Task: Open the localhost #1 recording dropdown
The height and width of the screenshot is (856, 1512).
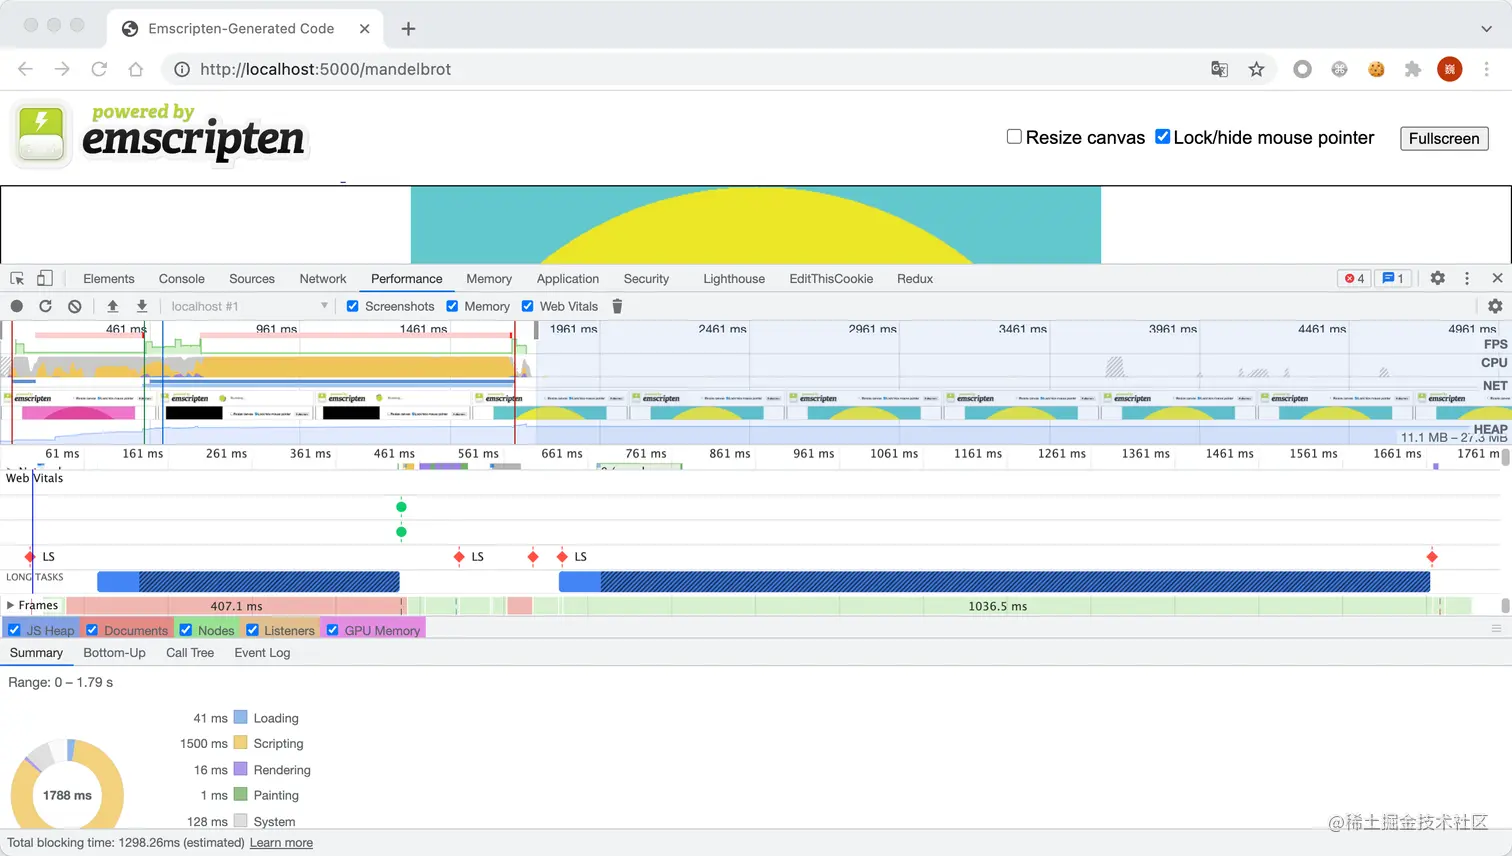Action: (x=249, y=306)
